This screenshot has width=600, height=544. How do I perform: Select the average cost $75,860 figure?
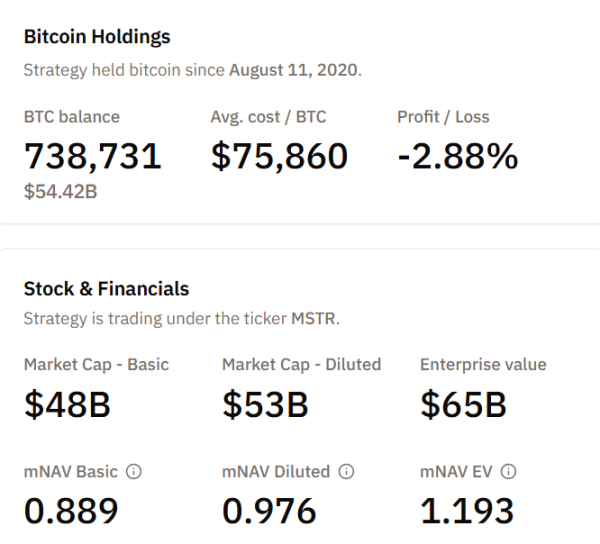pos(279,156)
